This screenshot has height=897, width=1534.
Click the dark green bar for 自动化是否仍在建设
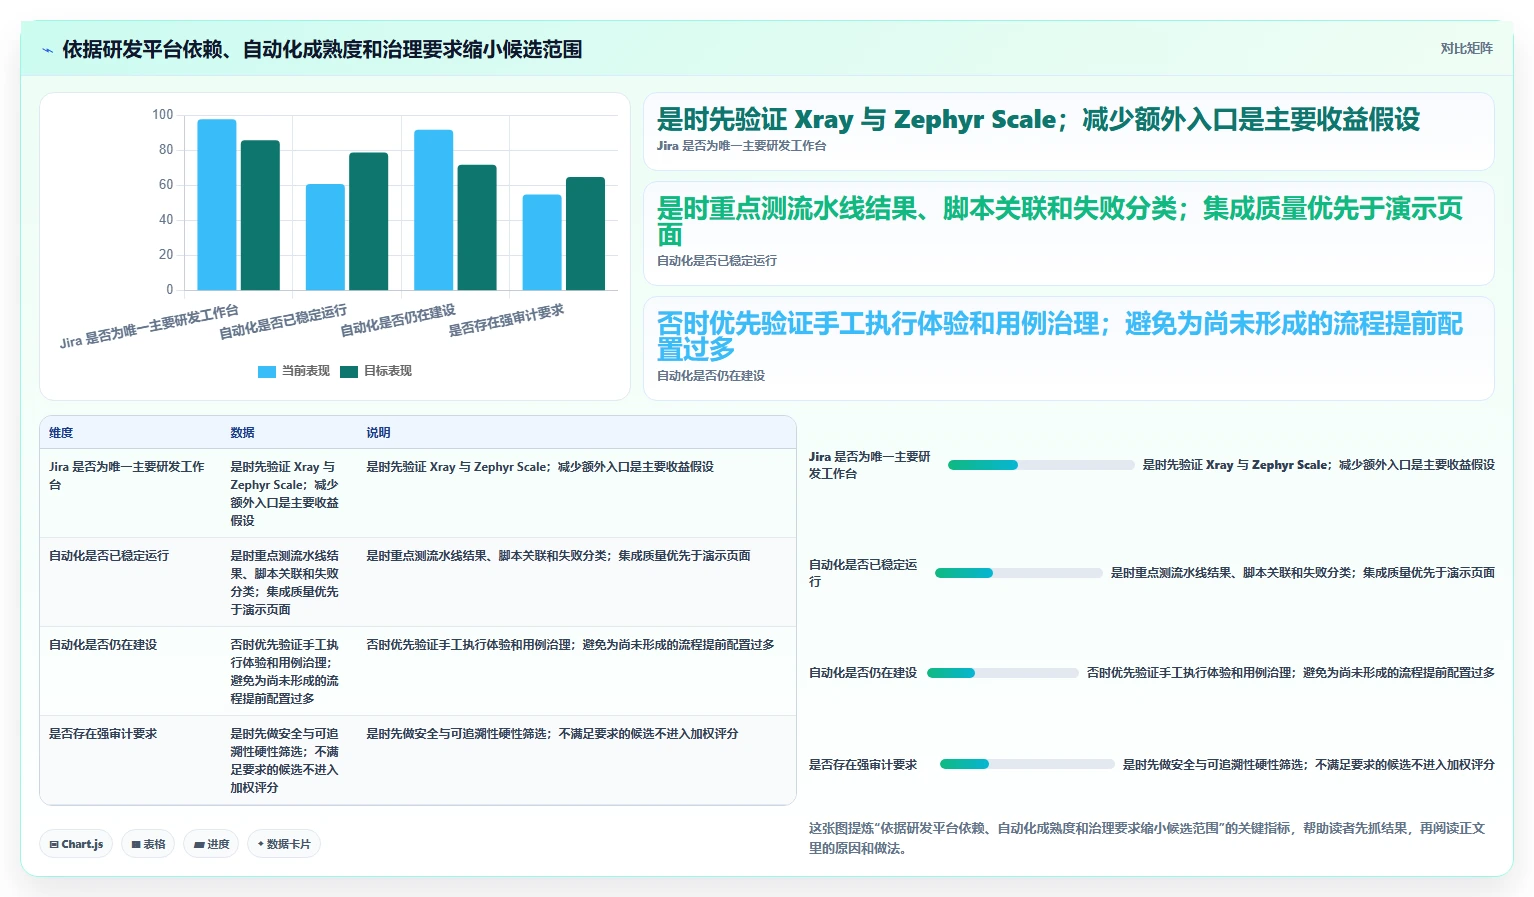[x=477, y=228]
